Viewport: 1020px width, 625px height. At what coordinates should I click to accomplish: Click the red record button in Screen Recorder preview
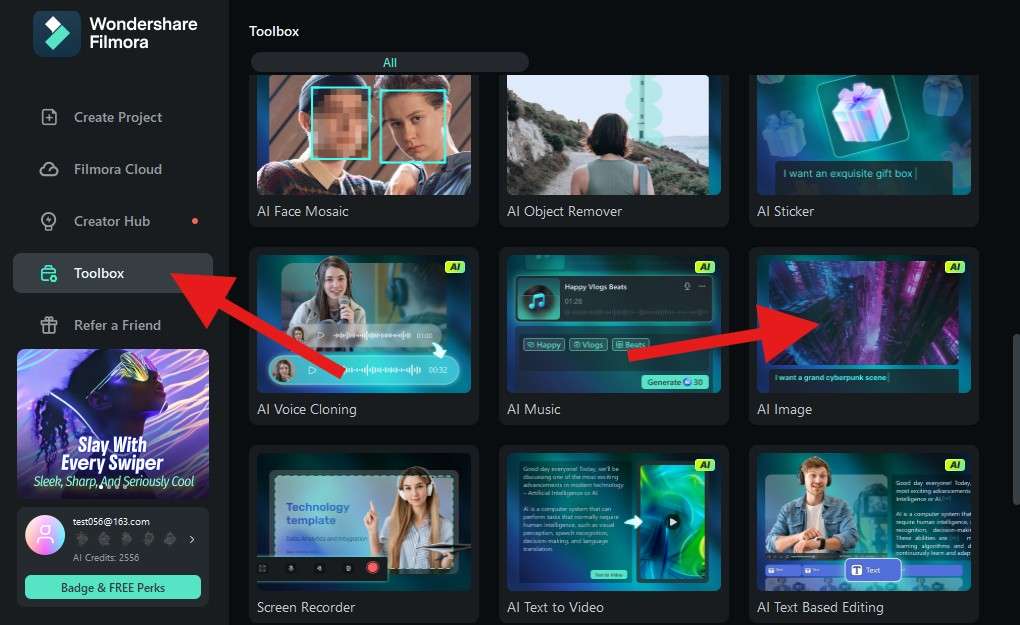click(373, 568)
